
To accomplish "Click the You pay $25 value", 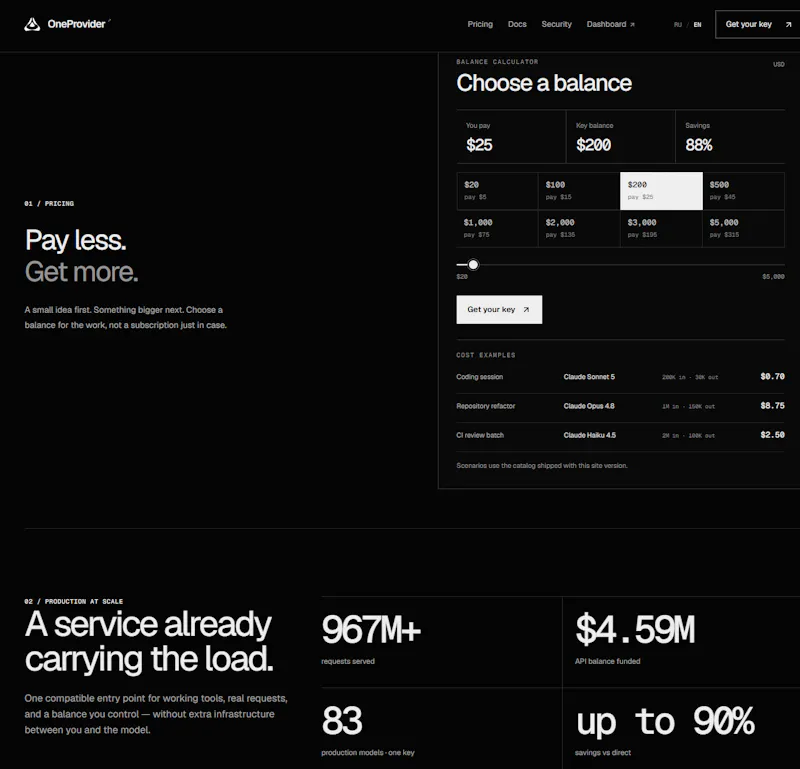I will [479, 145].
